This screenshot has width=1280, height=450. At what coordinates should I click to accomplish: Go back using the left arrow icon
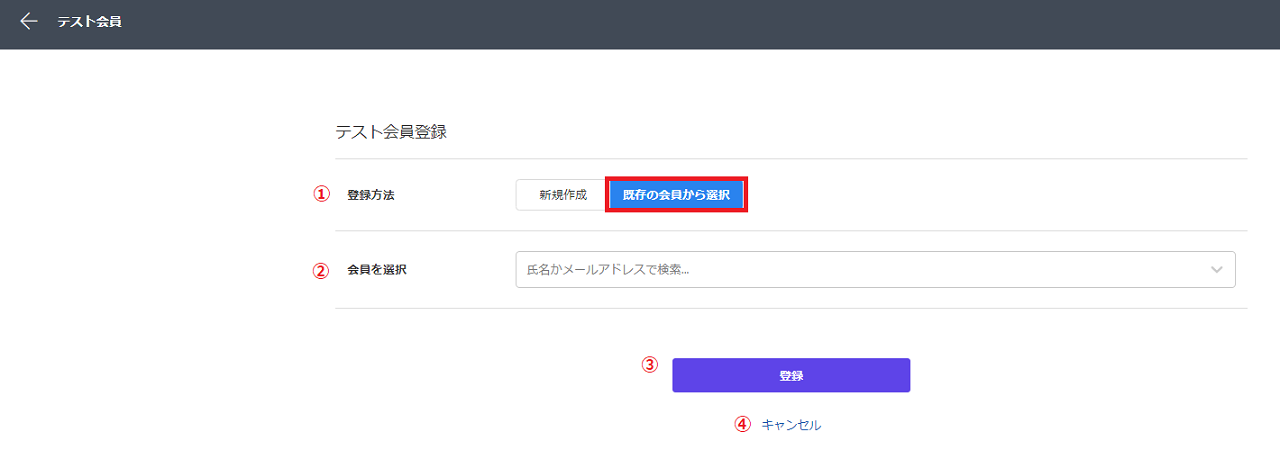pos(28,21)
